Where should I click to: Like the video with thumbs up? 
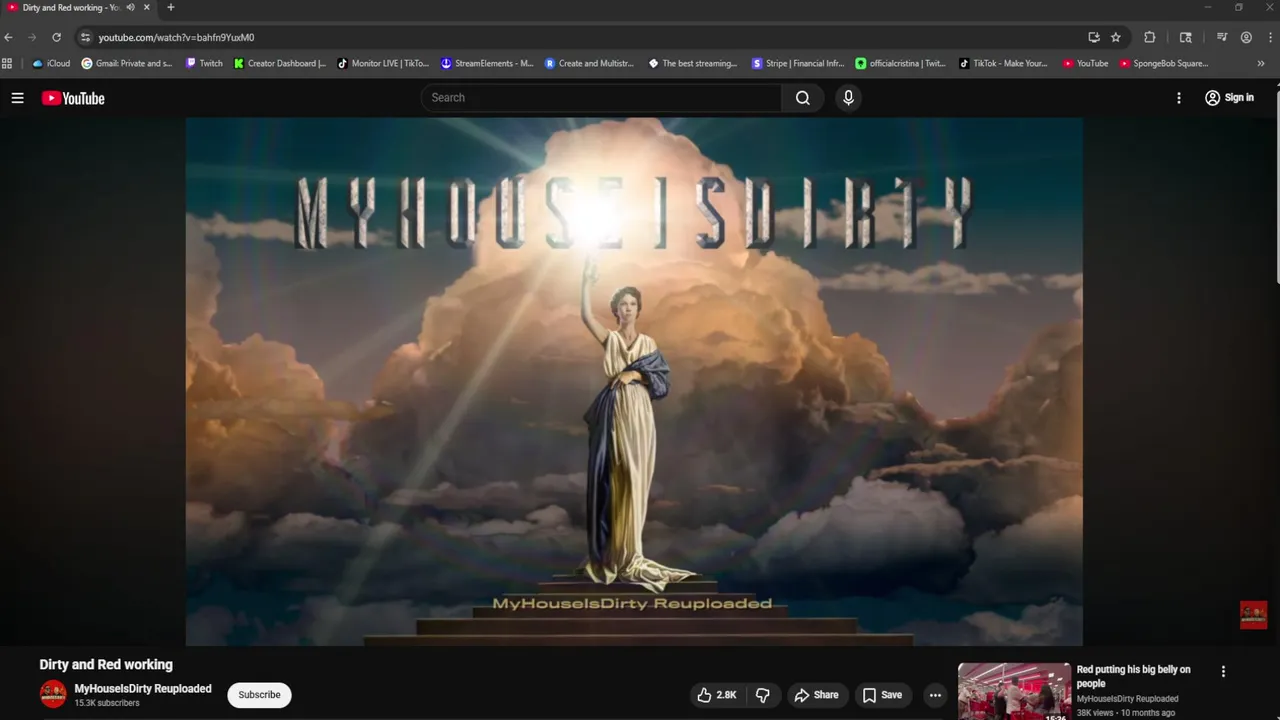717,695
